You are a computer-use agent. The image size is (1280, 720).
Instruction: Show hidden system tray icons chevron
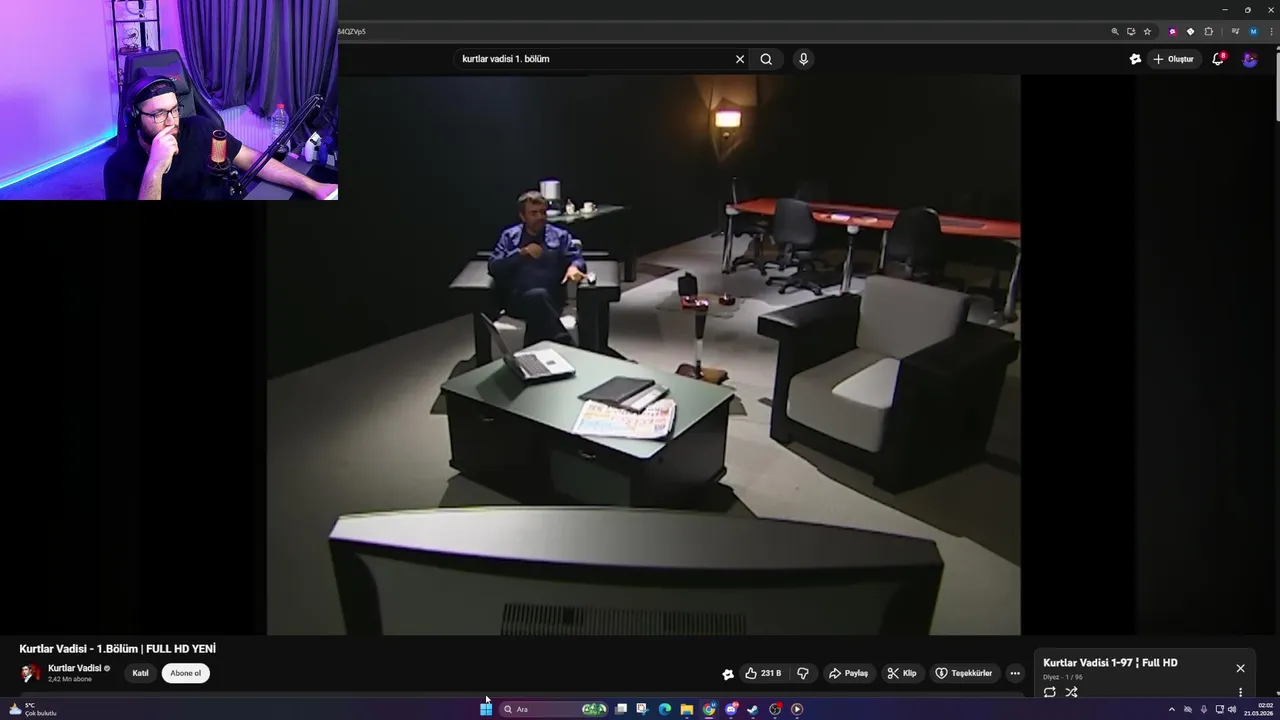pyautogui.click(x=1172, y=709)
